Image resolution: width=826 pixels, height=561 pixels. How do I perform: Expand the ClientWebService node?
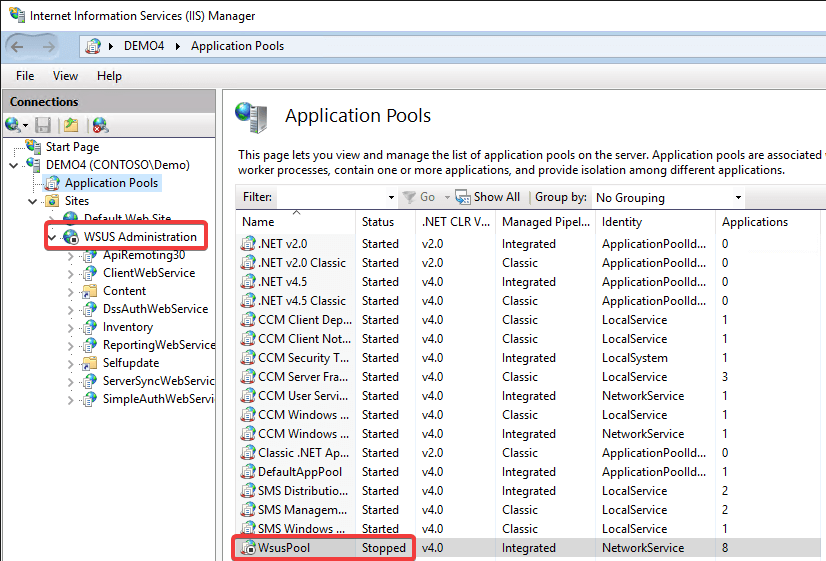tap(71, 274)
